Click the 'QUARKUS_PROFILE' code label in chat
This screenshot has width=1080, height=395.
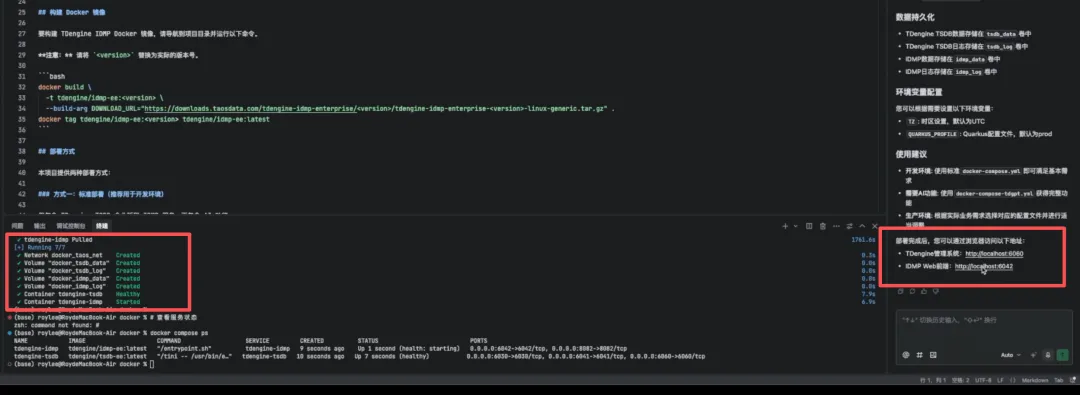[x=932, y=134]
